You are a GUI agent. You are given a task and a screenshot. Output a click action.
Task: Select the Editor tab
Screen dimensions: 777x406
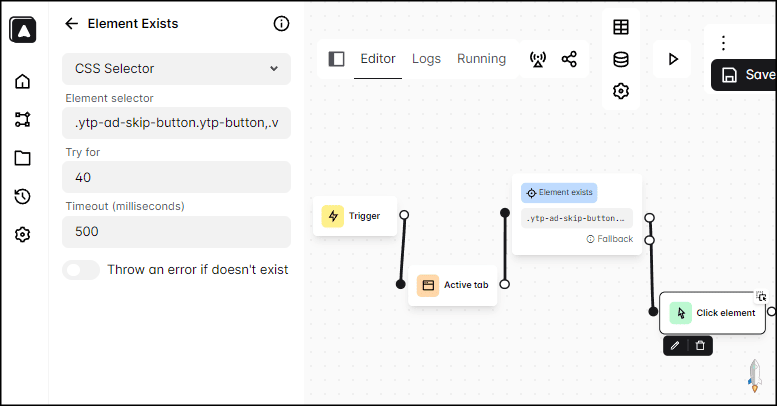(378, 59)
